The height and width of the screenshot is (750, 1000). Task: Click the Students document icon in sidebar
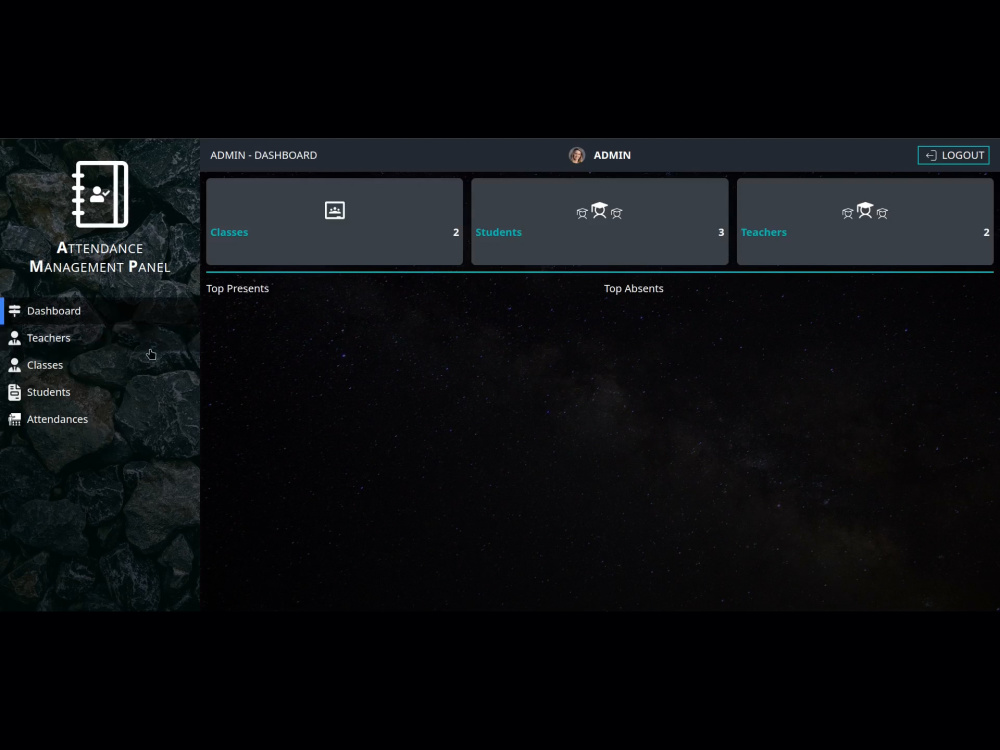(x=15, y=392)
